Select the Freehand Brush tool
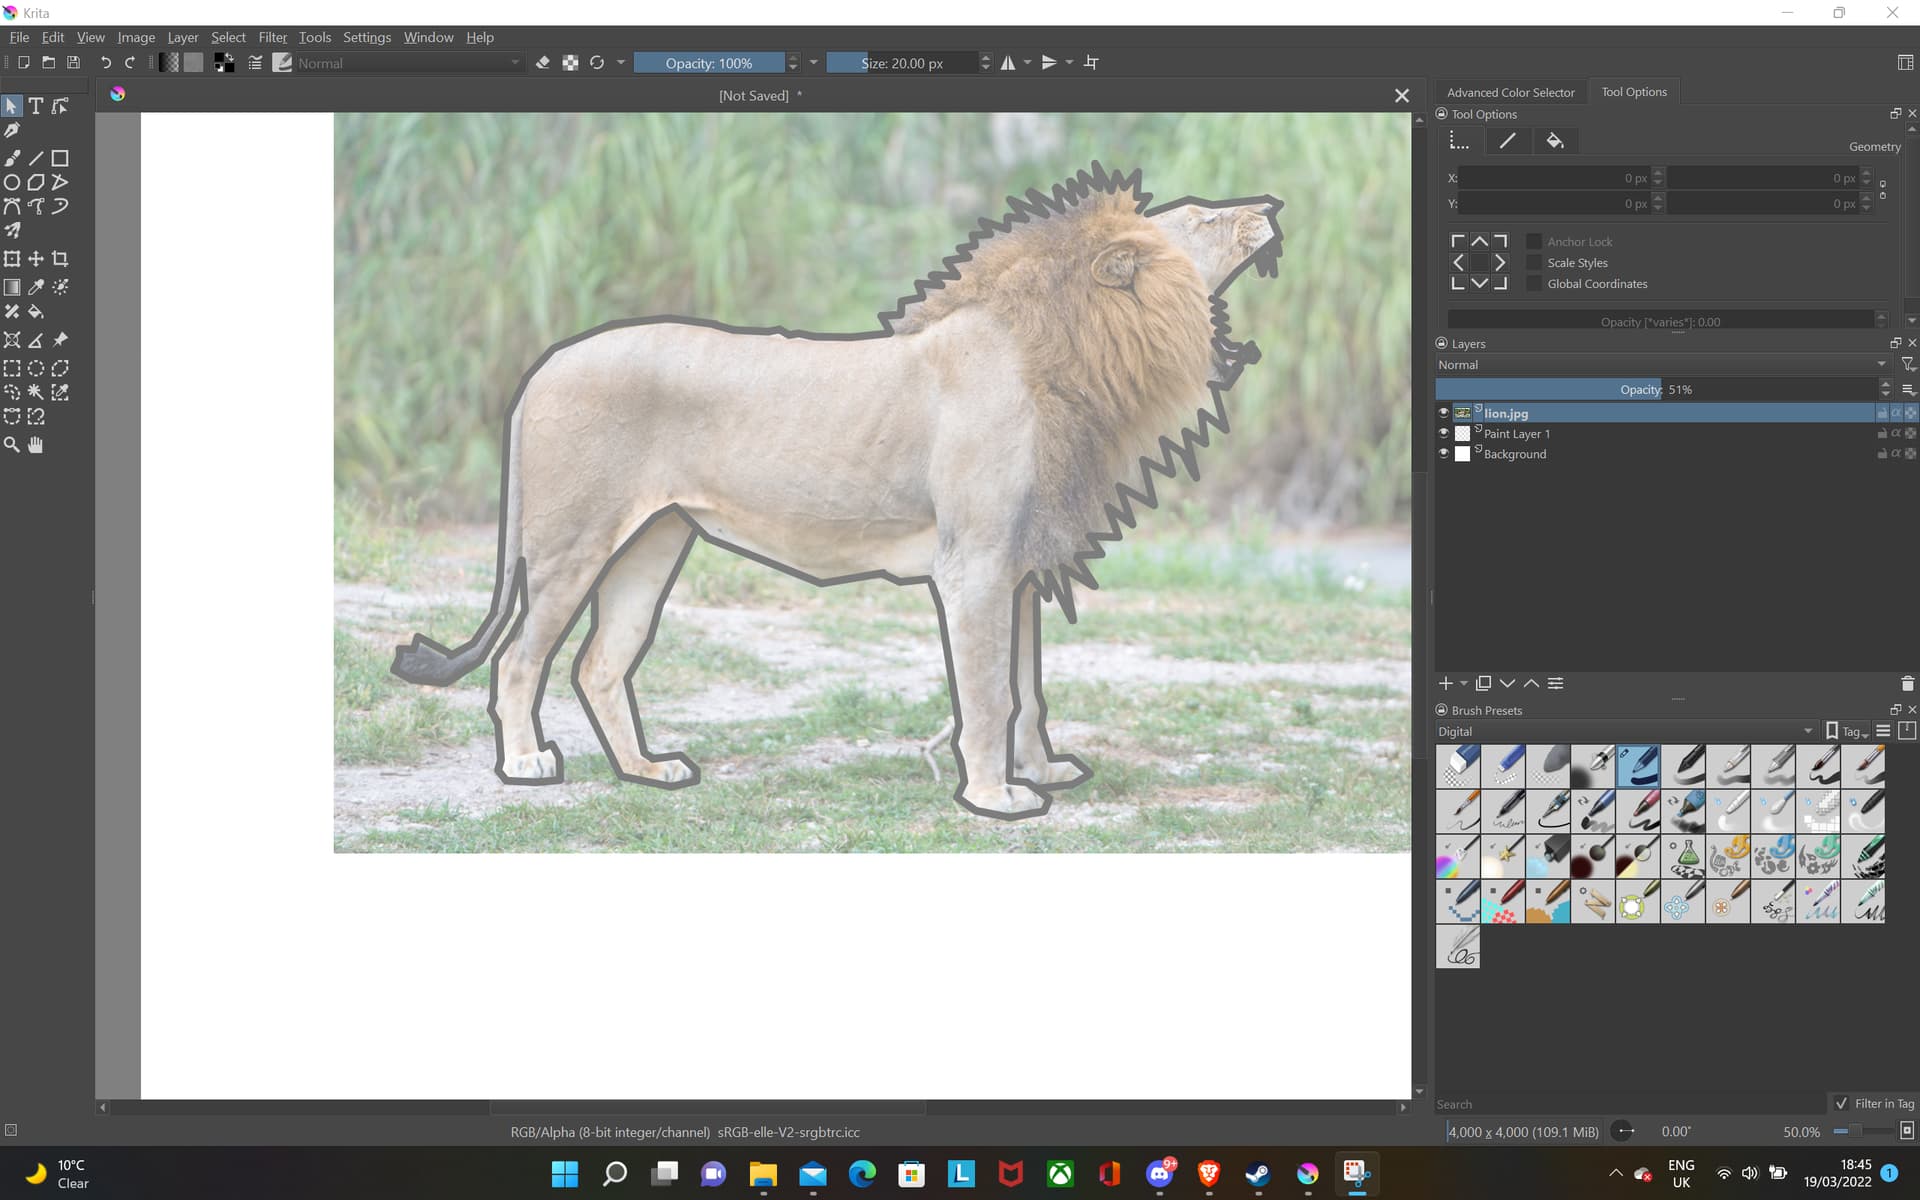1920x1200 pixels. [x=12, y=158]
